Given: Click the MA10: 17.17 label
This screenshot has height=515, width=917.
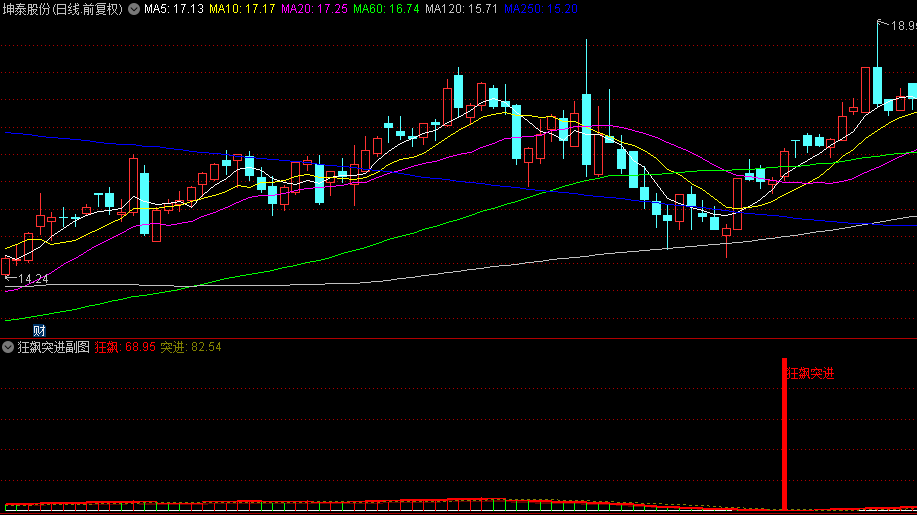Looking at the screenshot, I should pos(242,9).
